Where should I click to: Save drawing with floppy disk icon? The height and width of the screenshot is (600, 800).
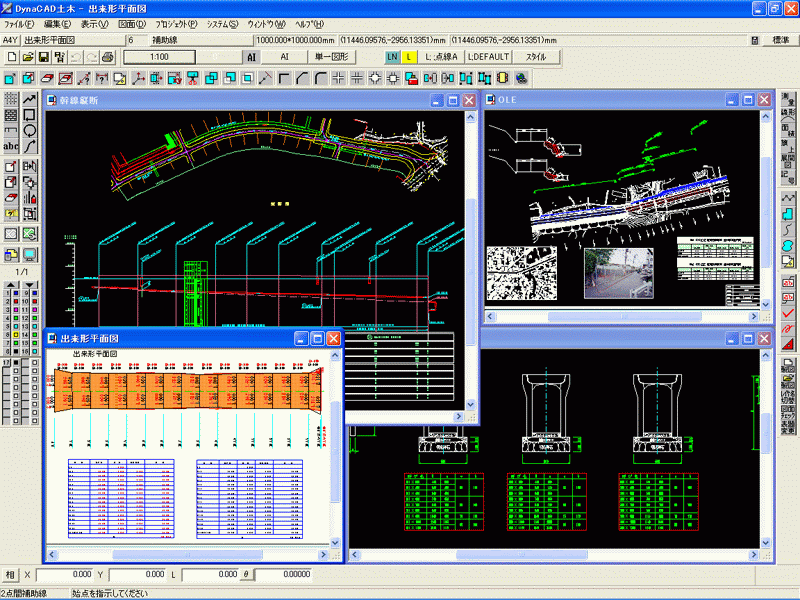point(44,57)
